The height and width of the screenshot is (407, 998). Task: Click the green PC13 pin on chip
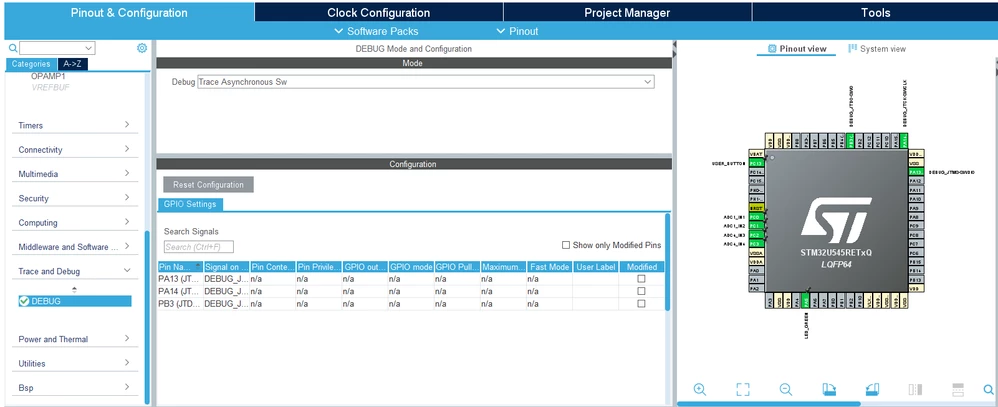coord(756,163)
